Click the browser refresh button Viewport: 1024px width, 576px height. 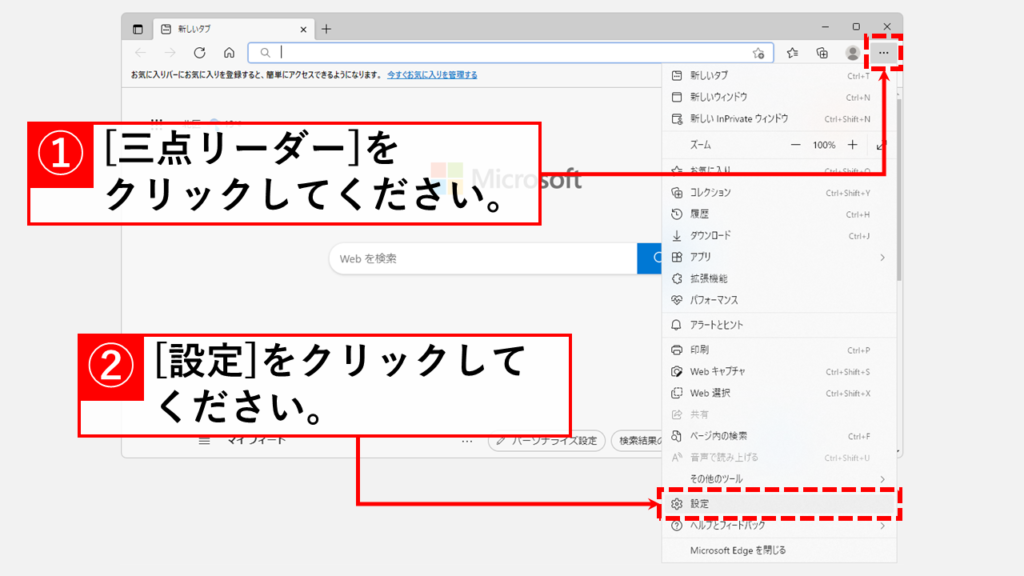click(x=200, y=53)
